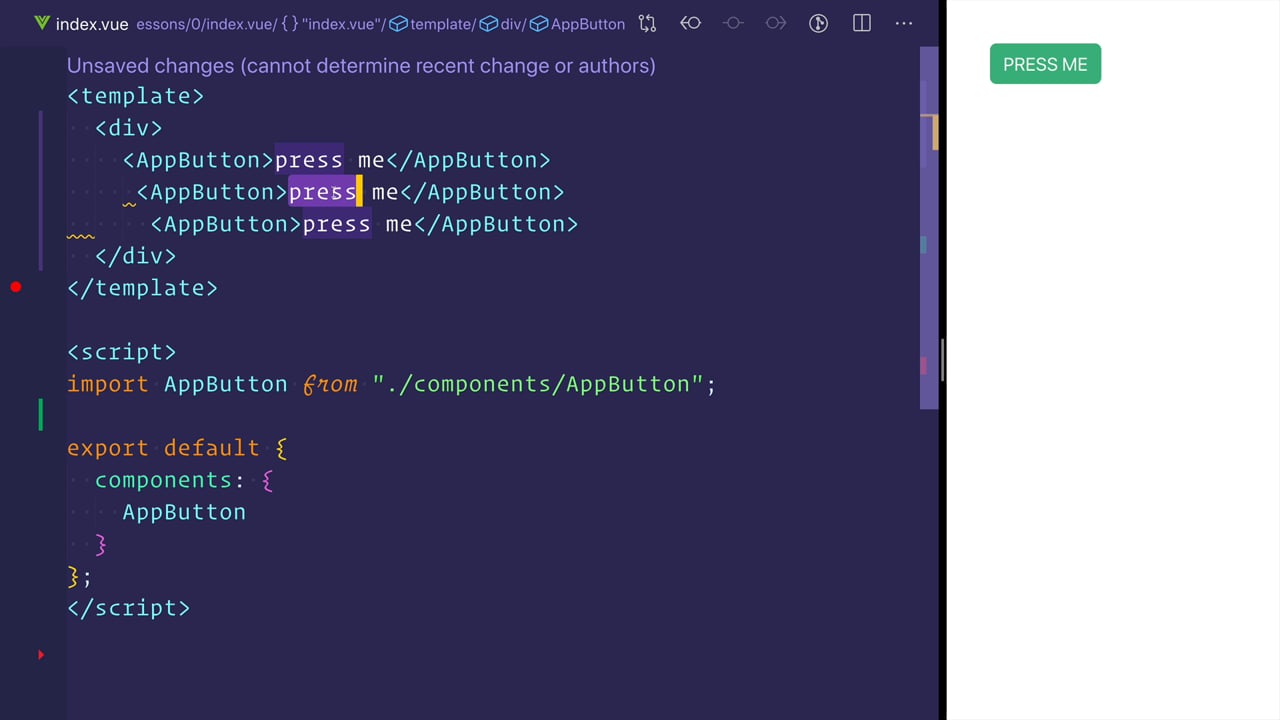Click the word import in the script
Image resolution: width=1280 pixels, height=720 pixels.
pos(107,384)
